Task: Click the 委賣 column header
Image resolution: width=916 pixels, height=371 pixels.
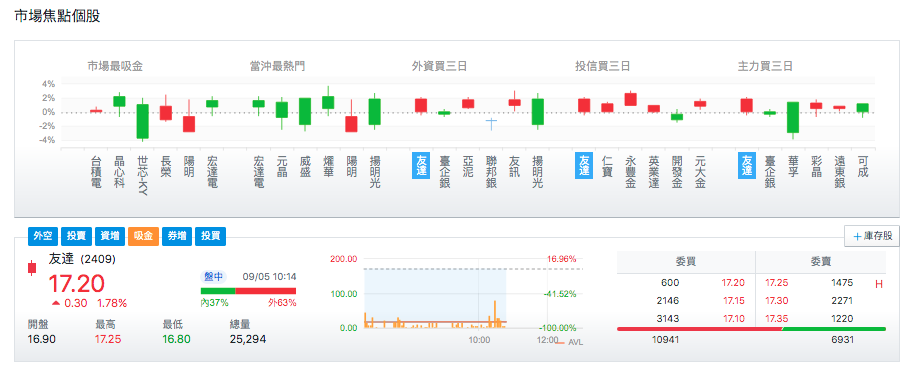Action: tap(821, 262)
